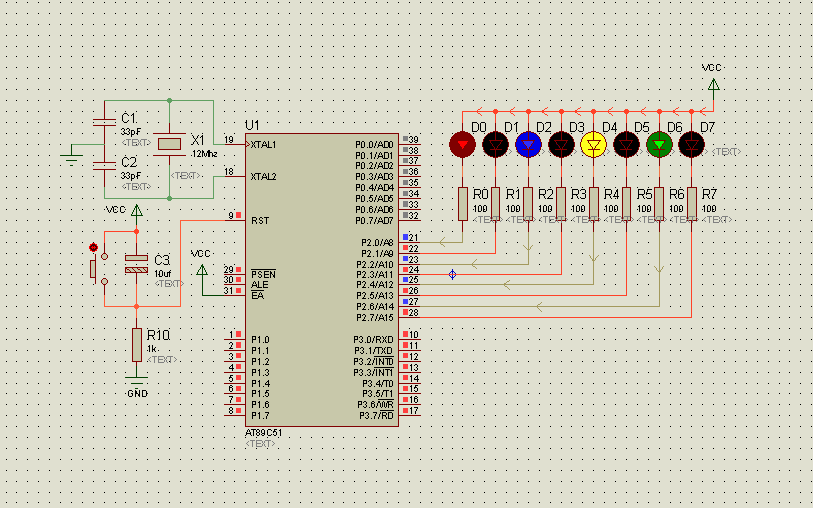Viewport: 813px width, 508px height.
Task: Click resistor R4 body
Action: click(x=594, y=204)
